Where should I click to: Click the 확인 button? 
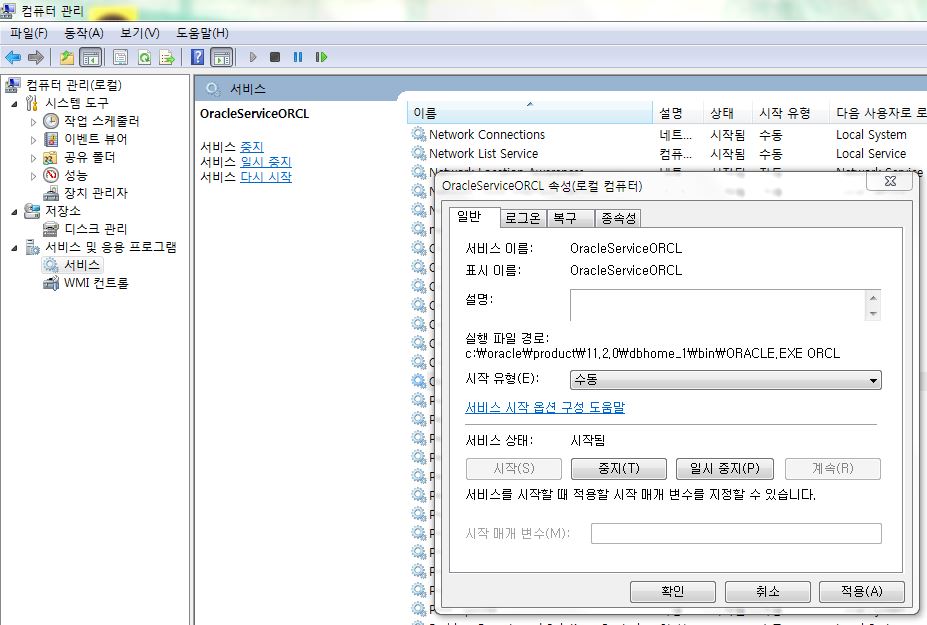point(672,591)
